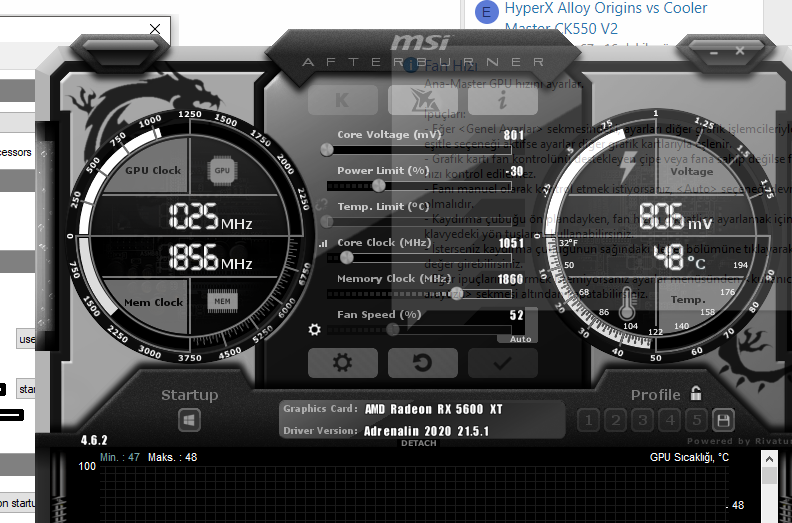
Task: Toggle the profile lock icon
Action: click(x=696, y=393)
